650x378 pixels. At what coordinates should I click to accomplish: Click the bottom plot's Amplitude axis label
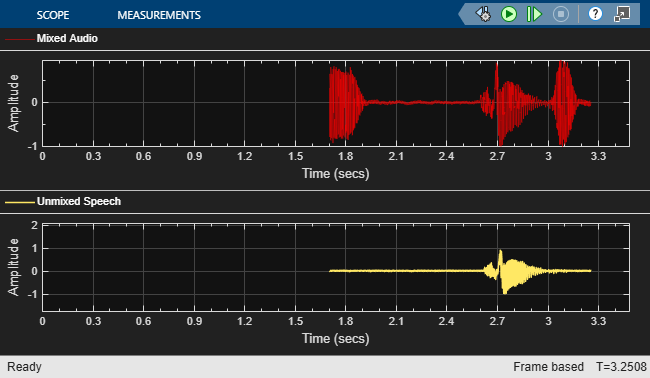tap(14, 267)
